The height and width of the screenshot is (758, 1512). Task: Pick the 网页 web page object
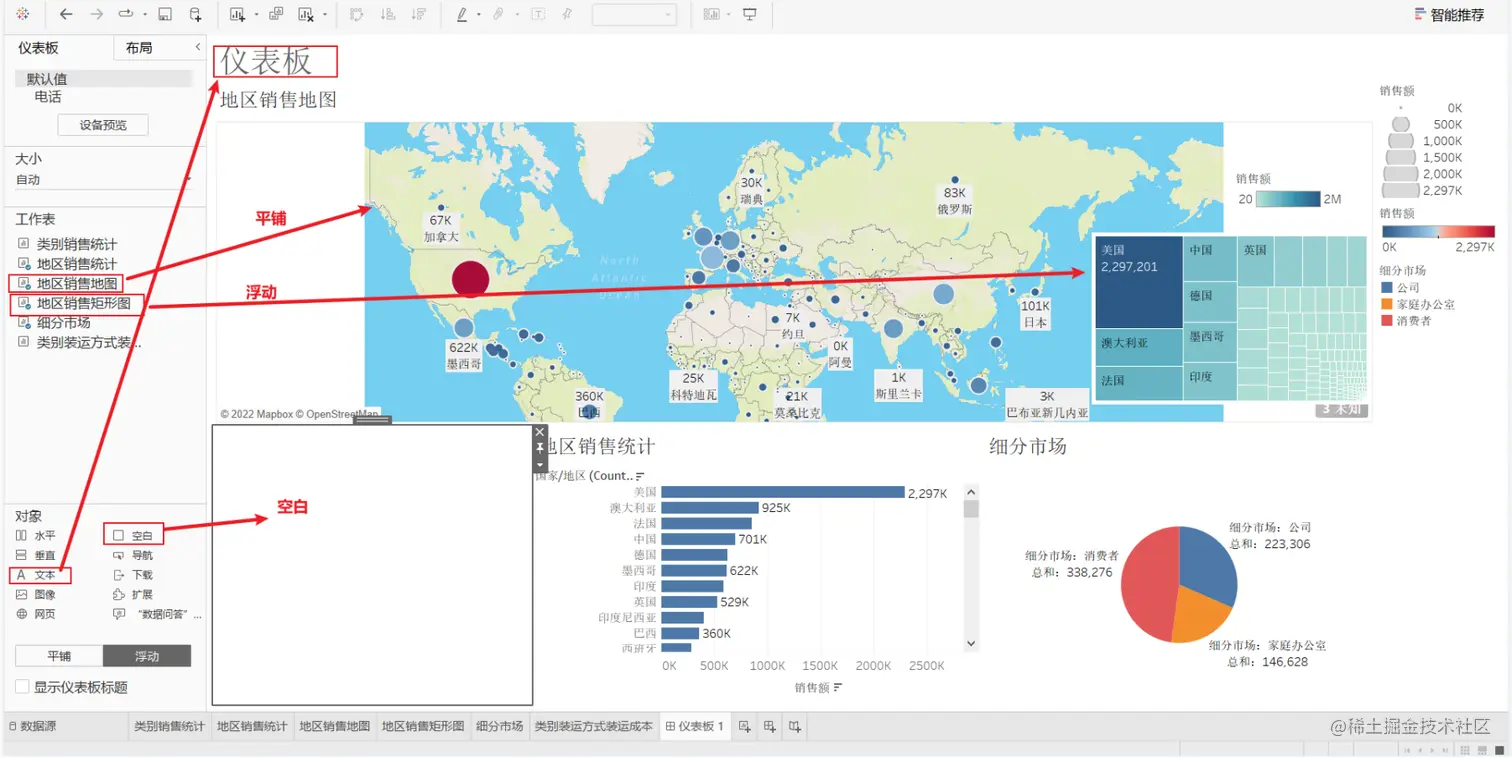click(37, 614)
